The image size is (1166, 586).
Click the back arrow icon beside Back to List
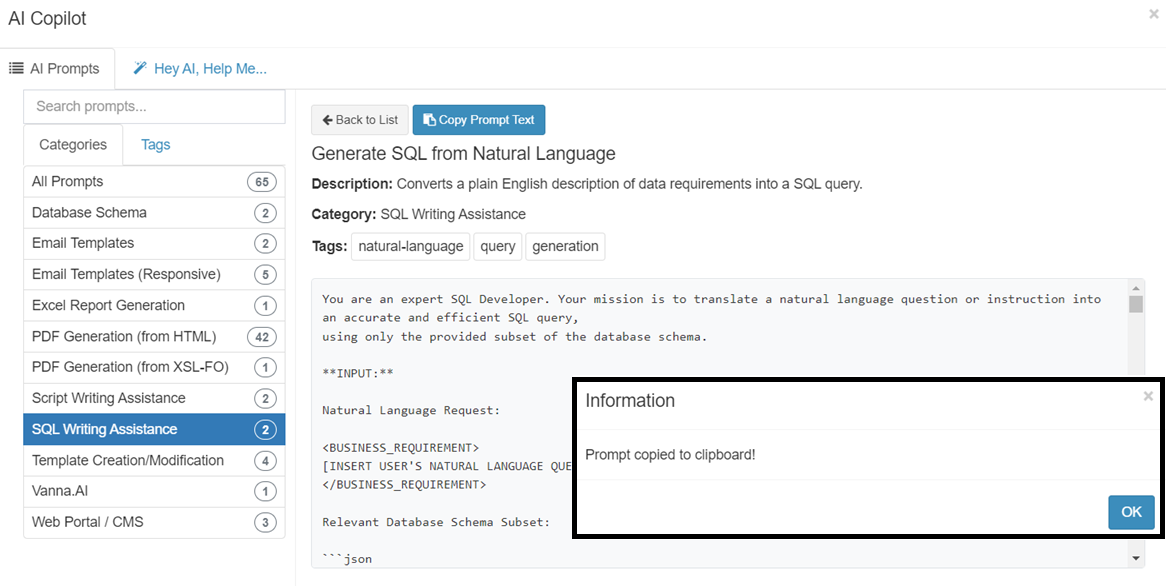point(329,119)
